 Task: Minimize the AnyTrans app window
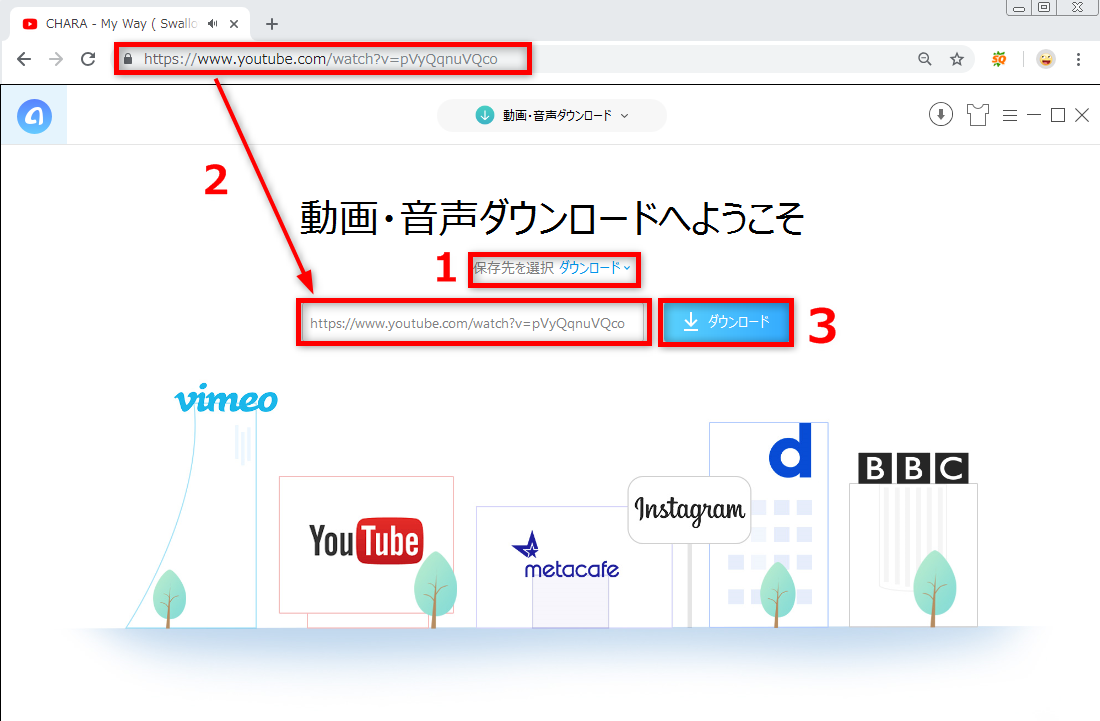coord(1033,114)
